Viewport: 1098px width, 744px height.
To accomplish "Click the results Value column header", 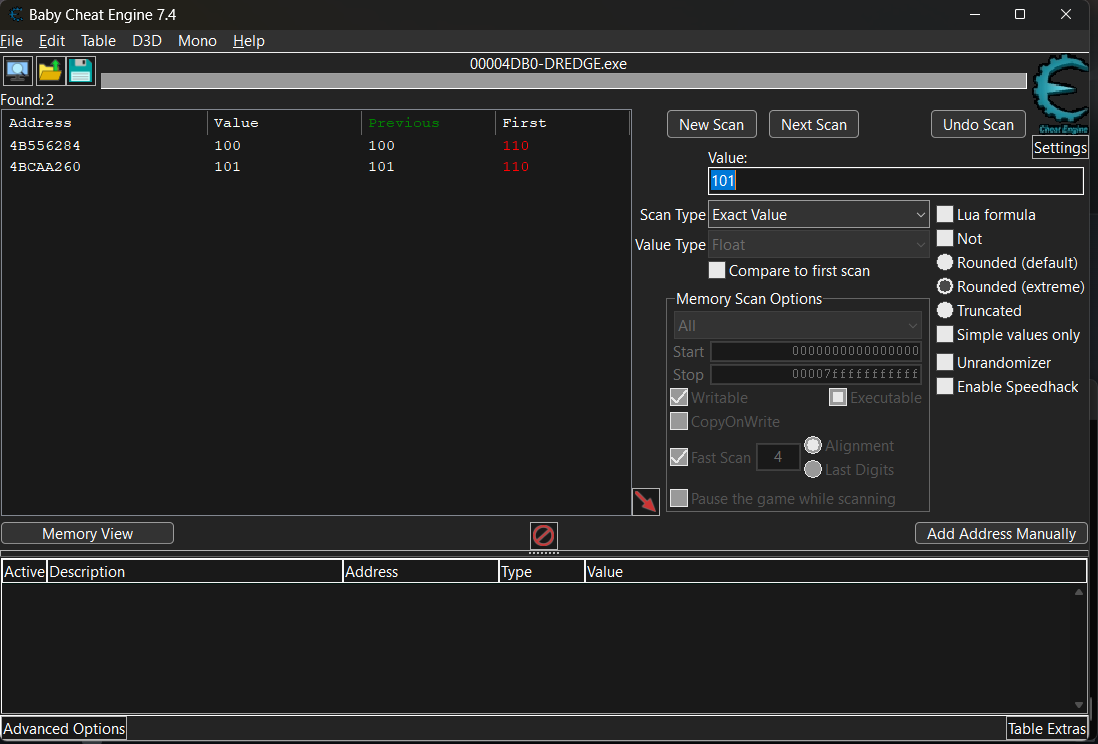I will click(284, 123).
